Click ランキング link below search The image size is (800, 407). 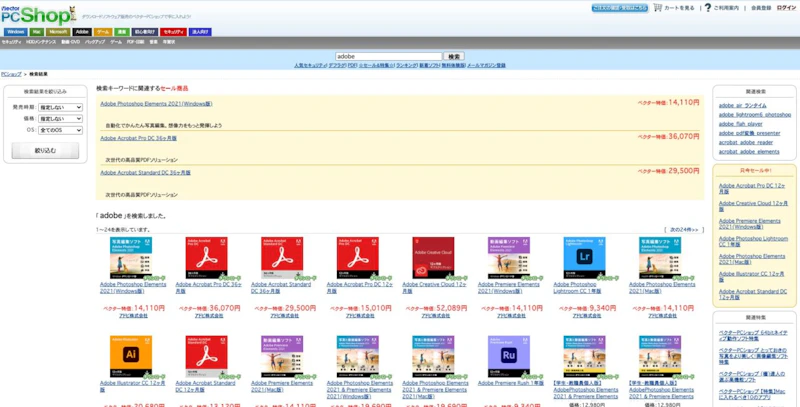(406, 65)
